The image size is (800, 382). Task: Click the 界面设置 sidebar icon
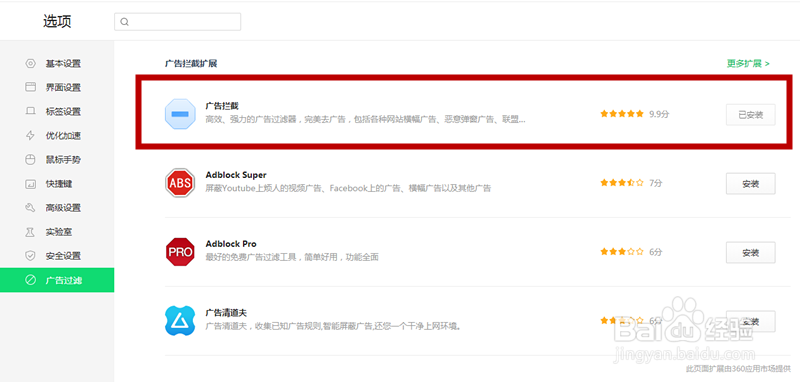(31, 87)
